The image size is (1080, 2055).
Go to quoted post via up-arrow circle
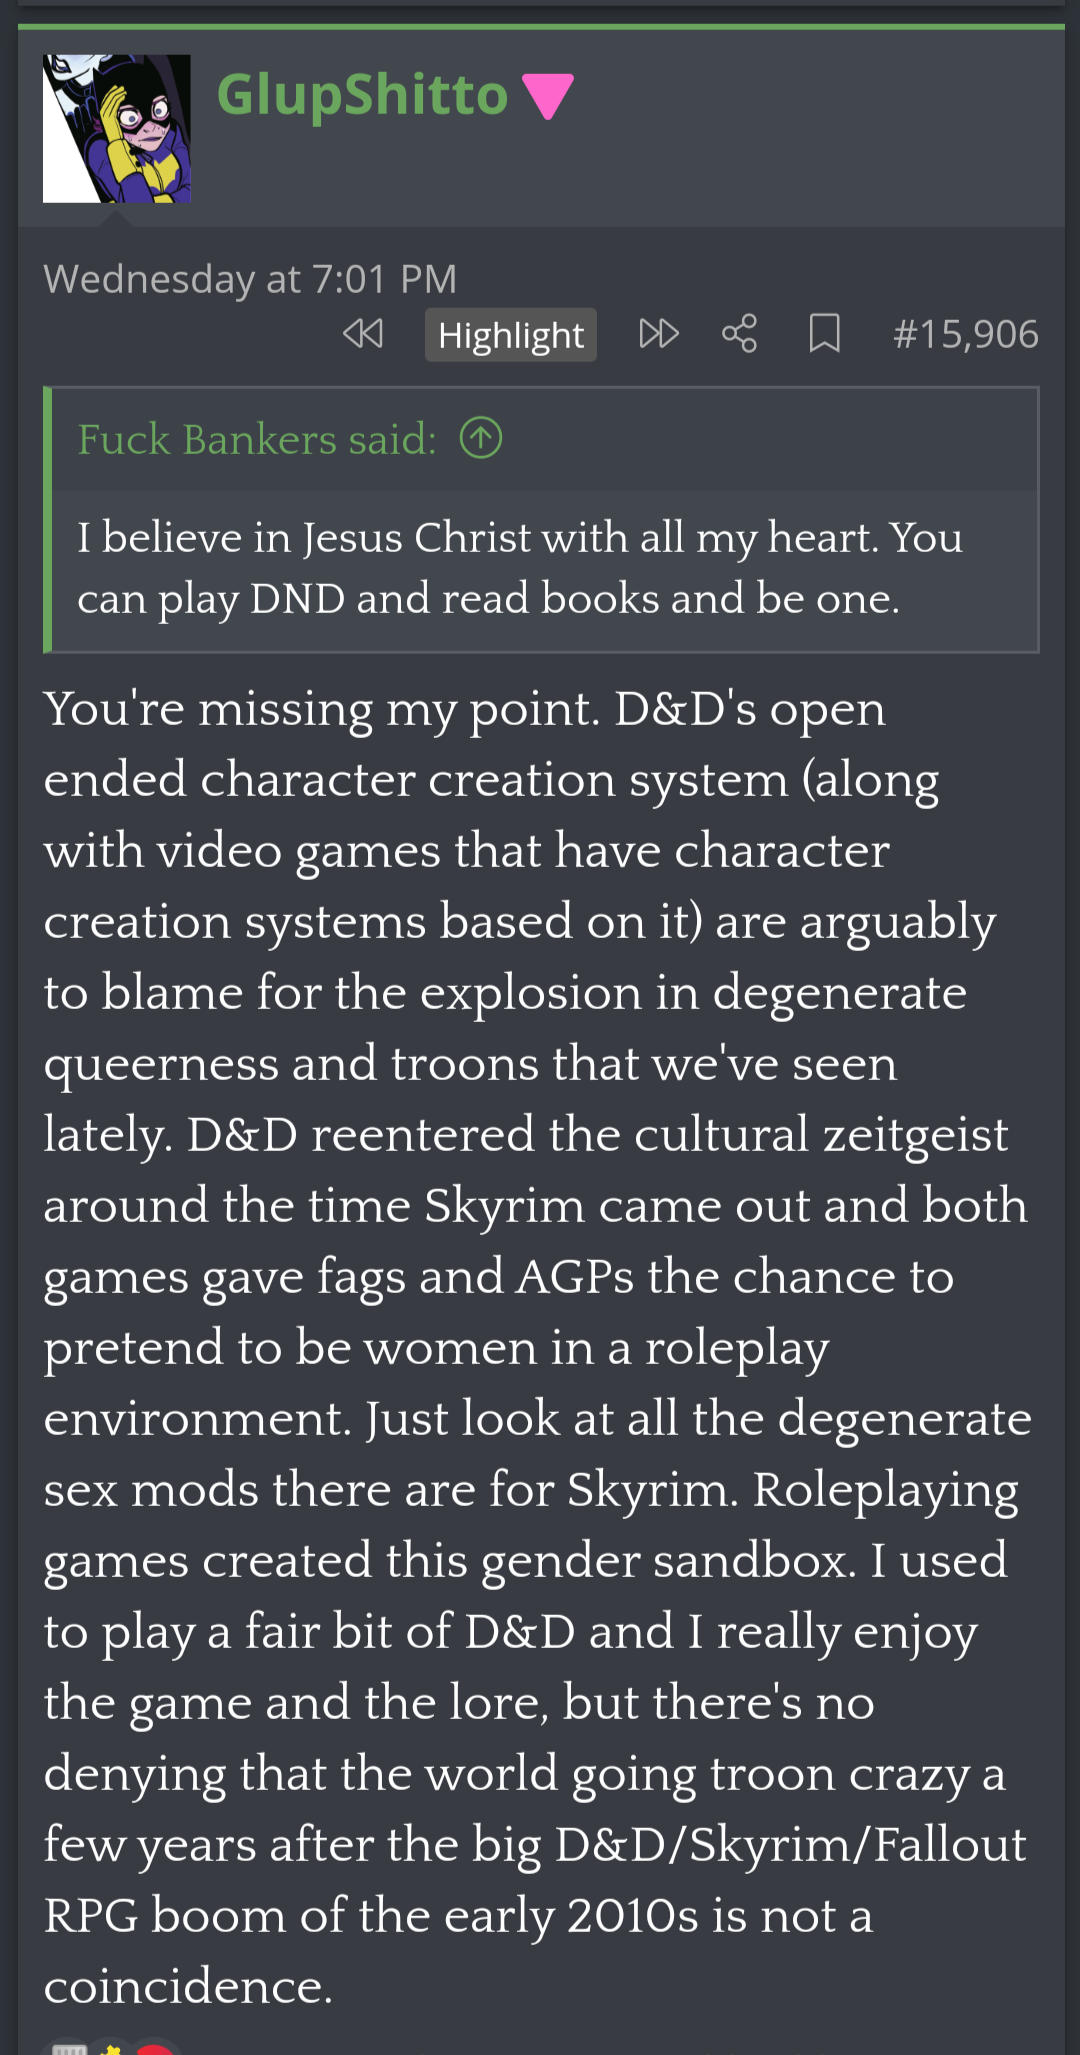[481, 438]
